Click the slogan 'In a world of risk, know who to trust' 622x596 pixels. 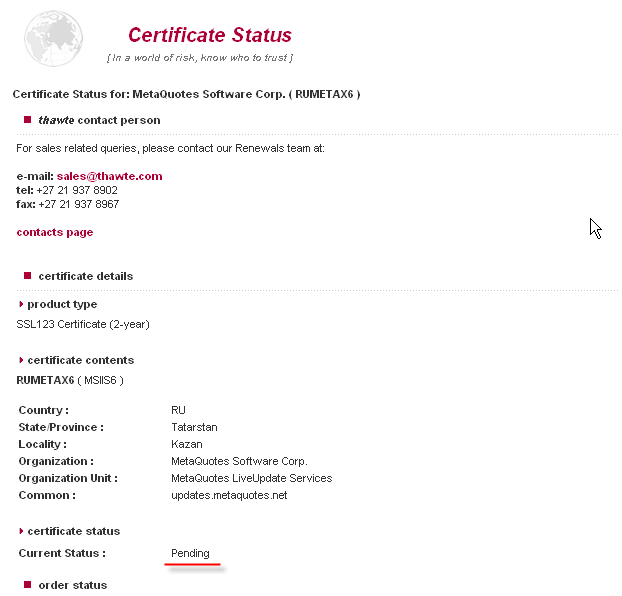[200, 58]
